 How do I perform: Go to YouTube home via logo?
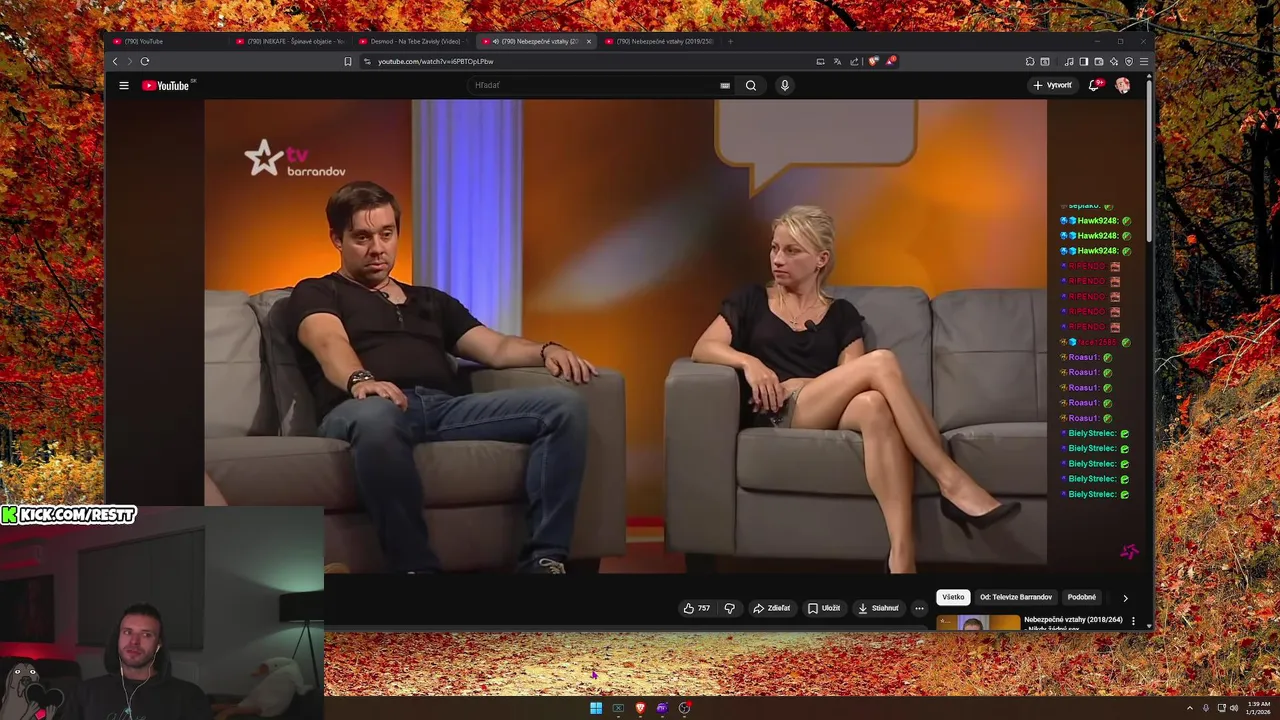coord(166,85)
